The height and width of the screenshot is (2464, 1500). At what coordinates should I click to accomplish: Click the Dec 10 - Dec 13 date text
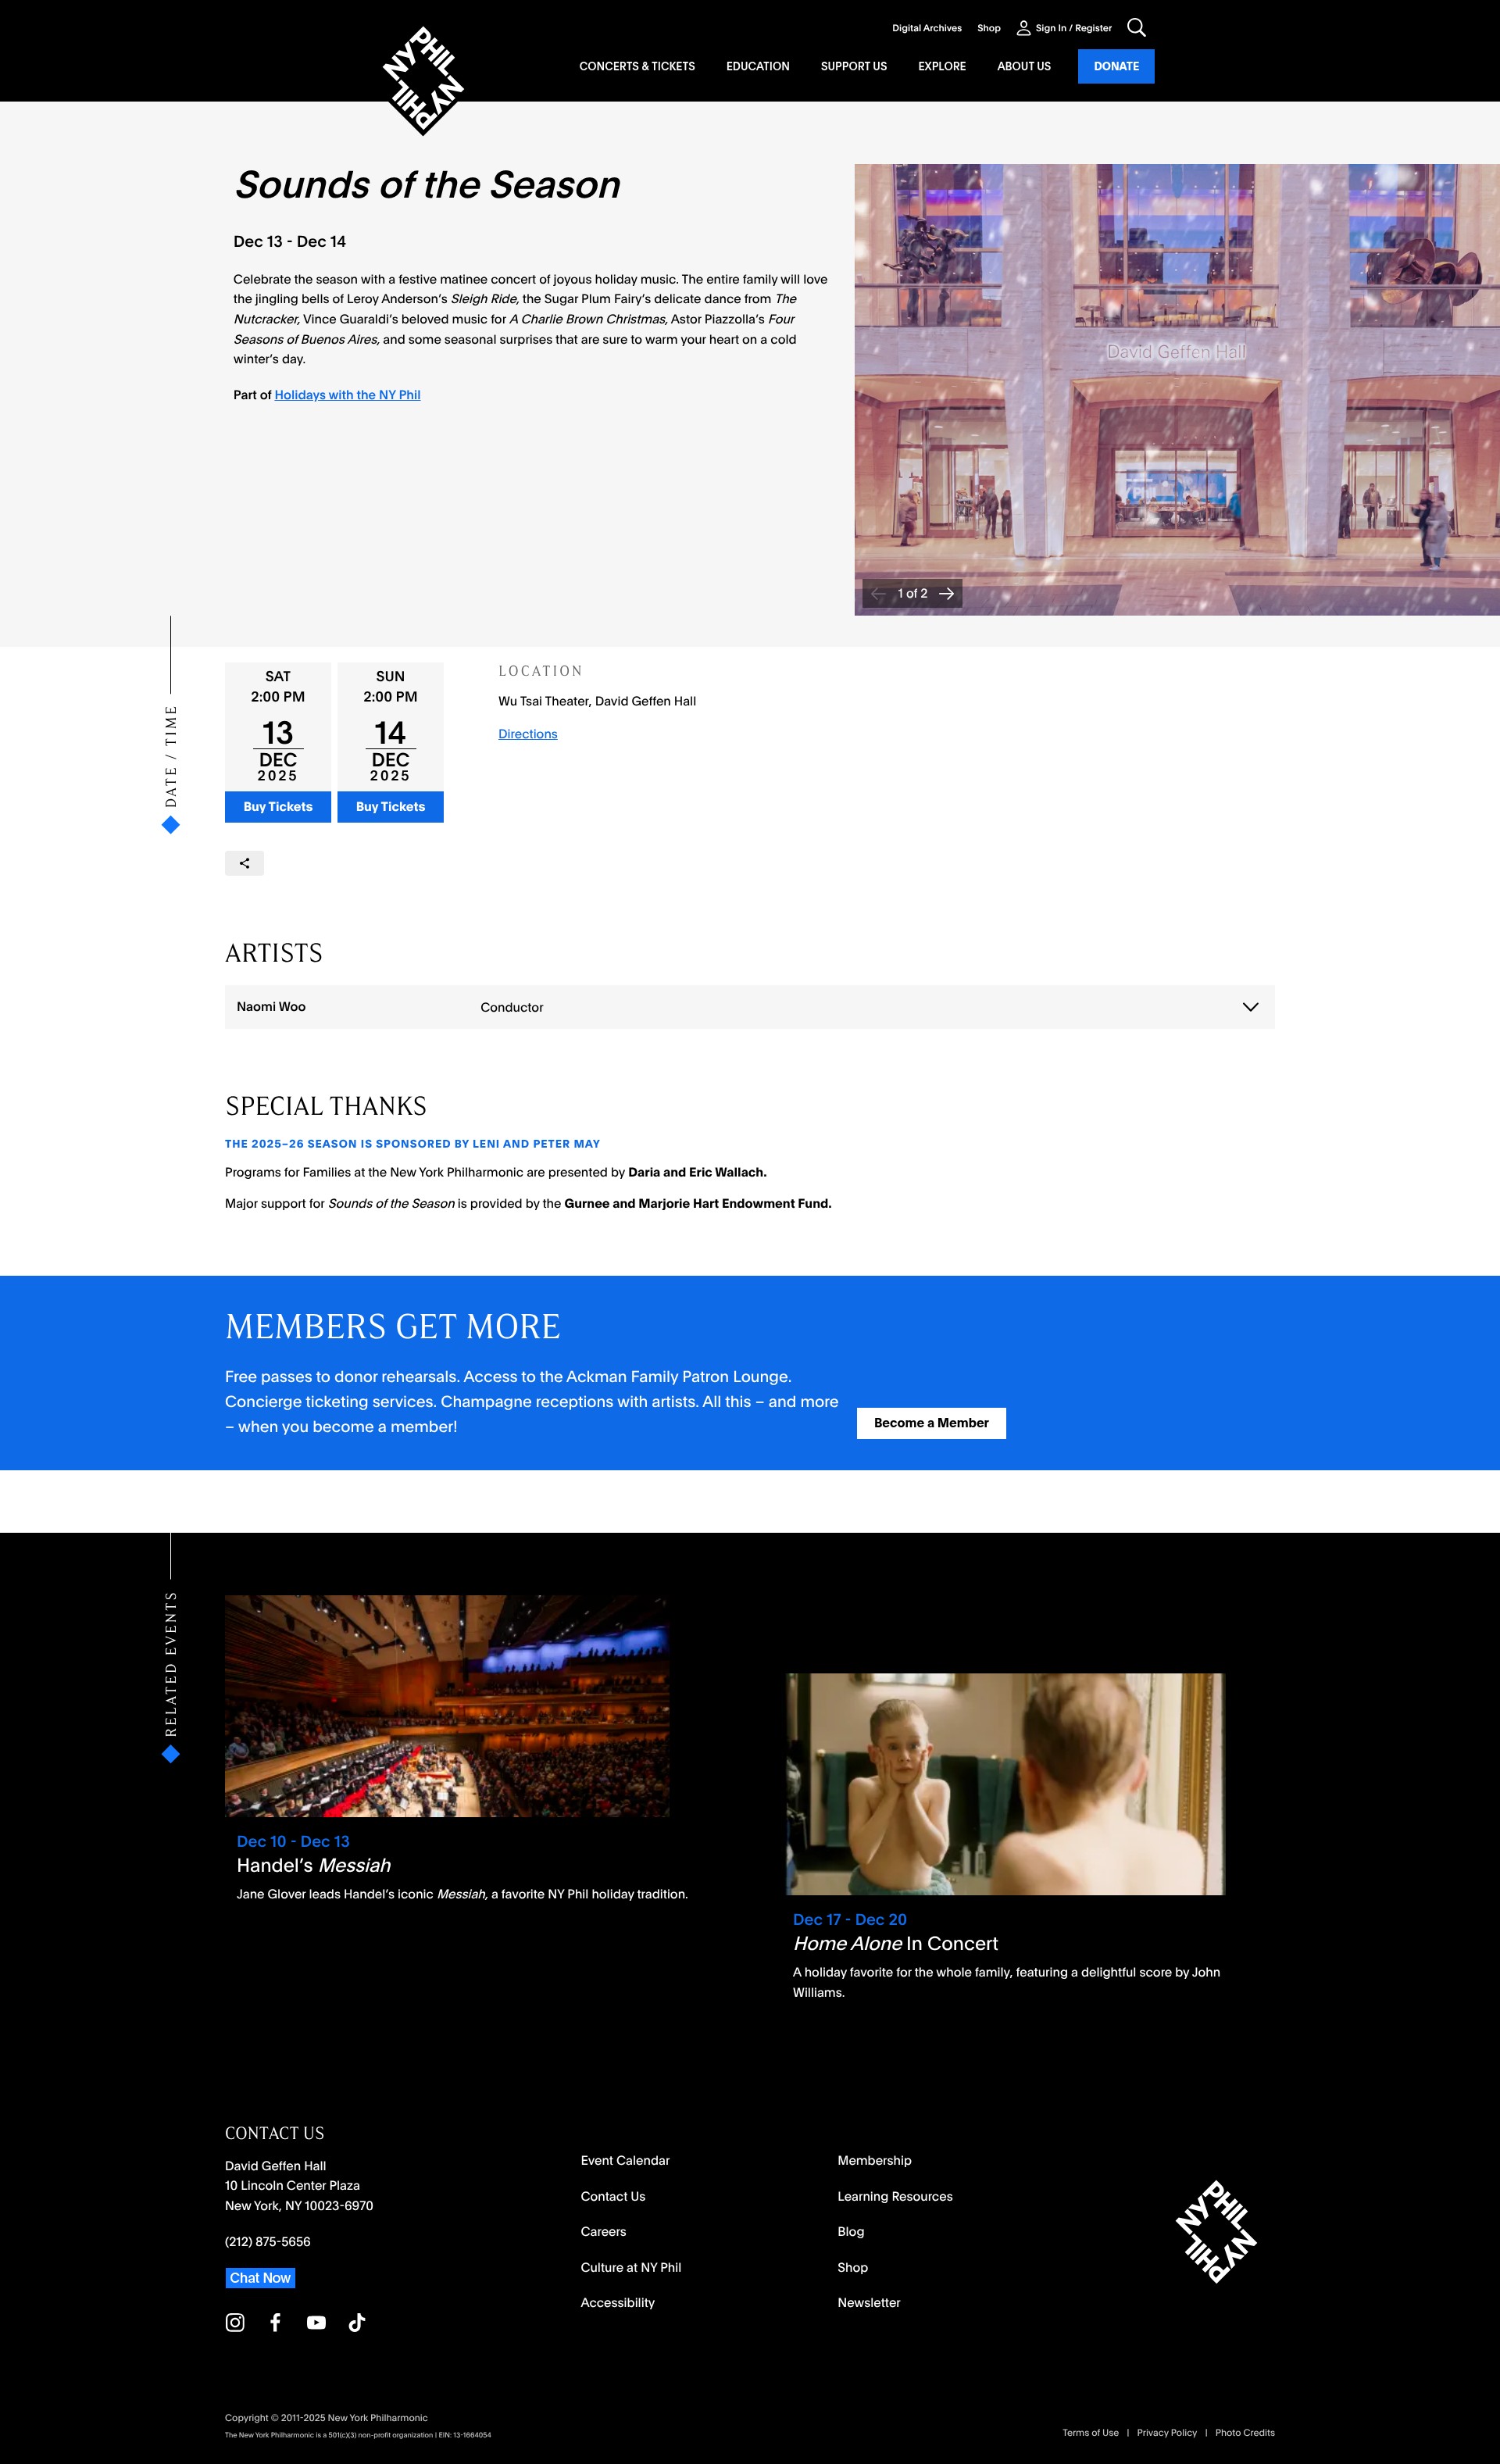[x=293, y=1841]
